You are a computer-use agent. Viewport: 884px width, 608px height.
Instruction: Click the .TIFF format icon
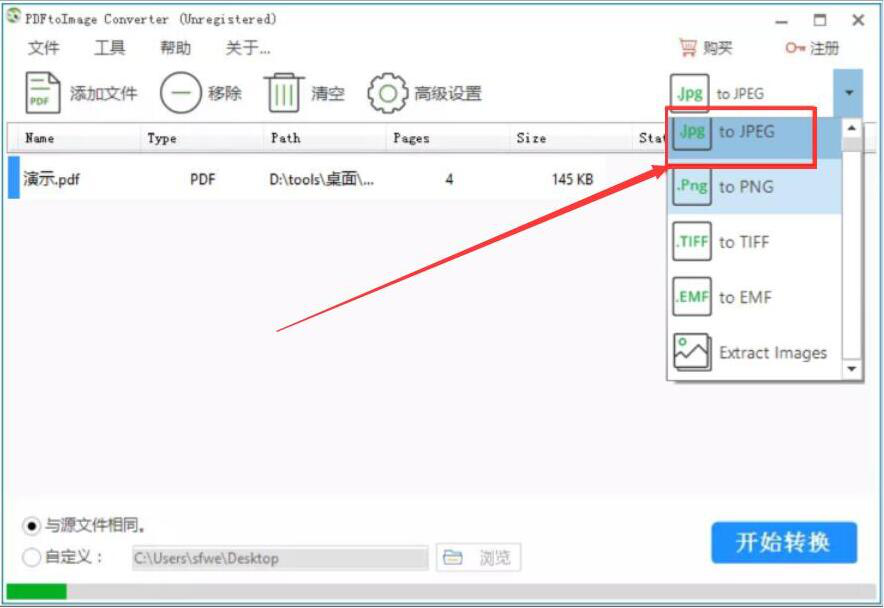pos(692,241)
